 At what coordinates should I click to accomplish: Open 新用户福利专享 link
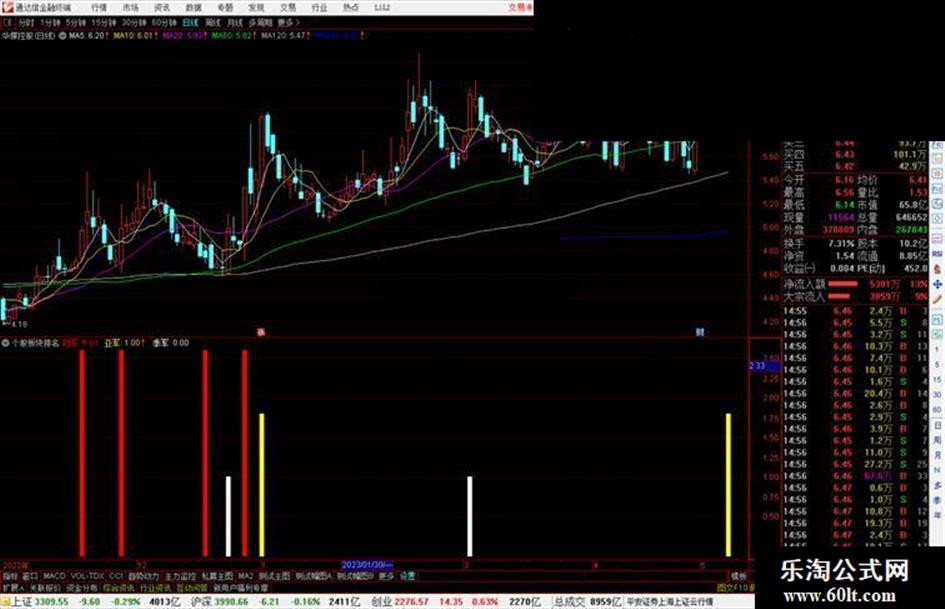[241, 587]
